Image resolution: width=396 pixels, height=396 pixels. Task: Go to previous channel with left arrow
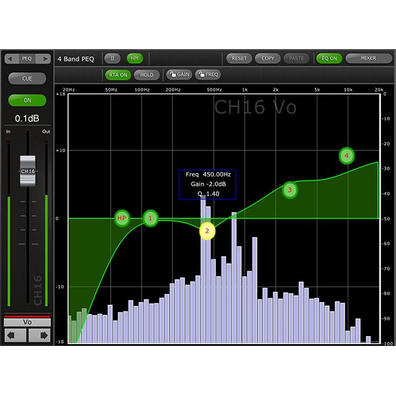[x=15, y=335]
